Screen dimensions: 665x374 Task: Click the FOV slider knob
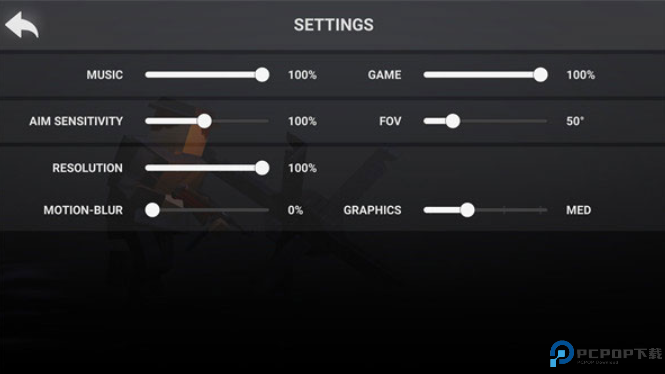coord(453,121)
